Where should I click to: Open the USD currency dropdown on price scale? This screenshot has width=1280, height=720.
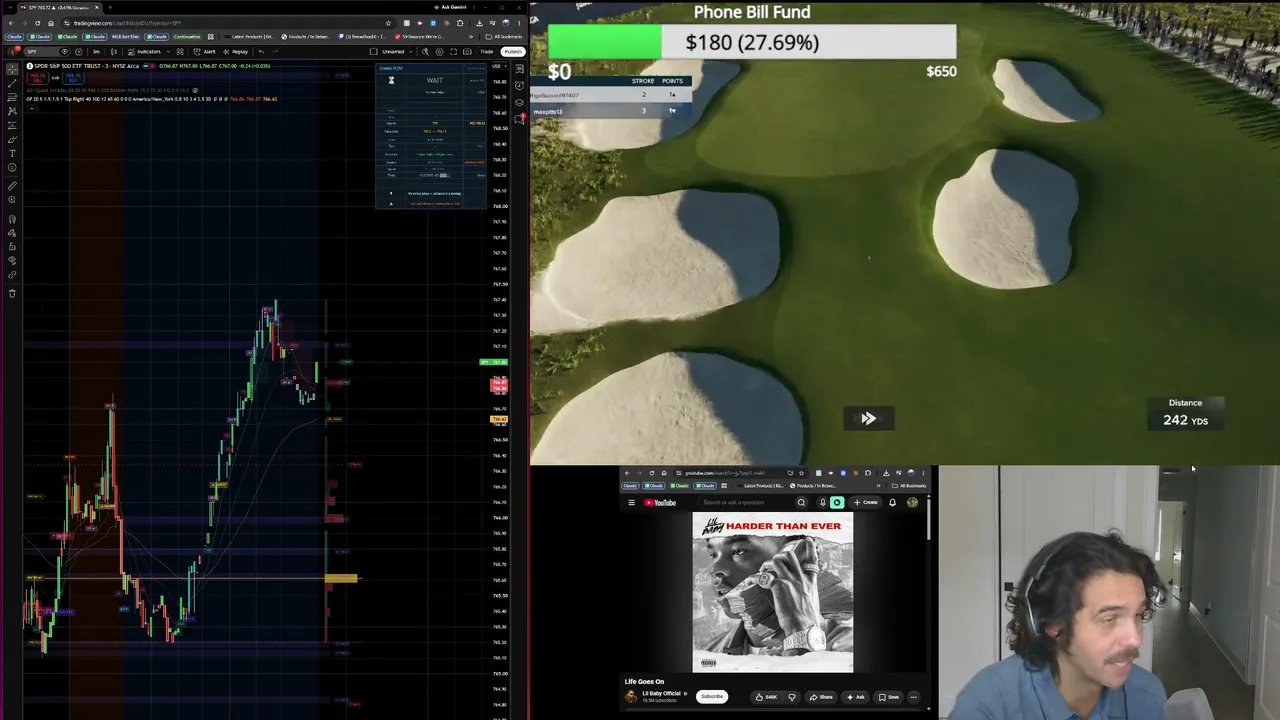click(x=498, y=66)
